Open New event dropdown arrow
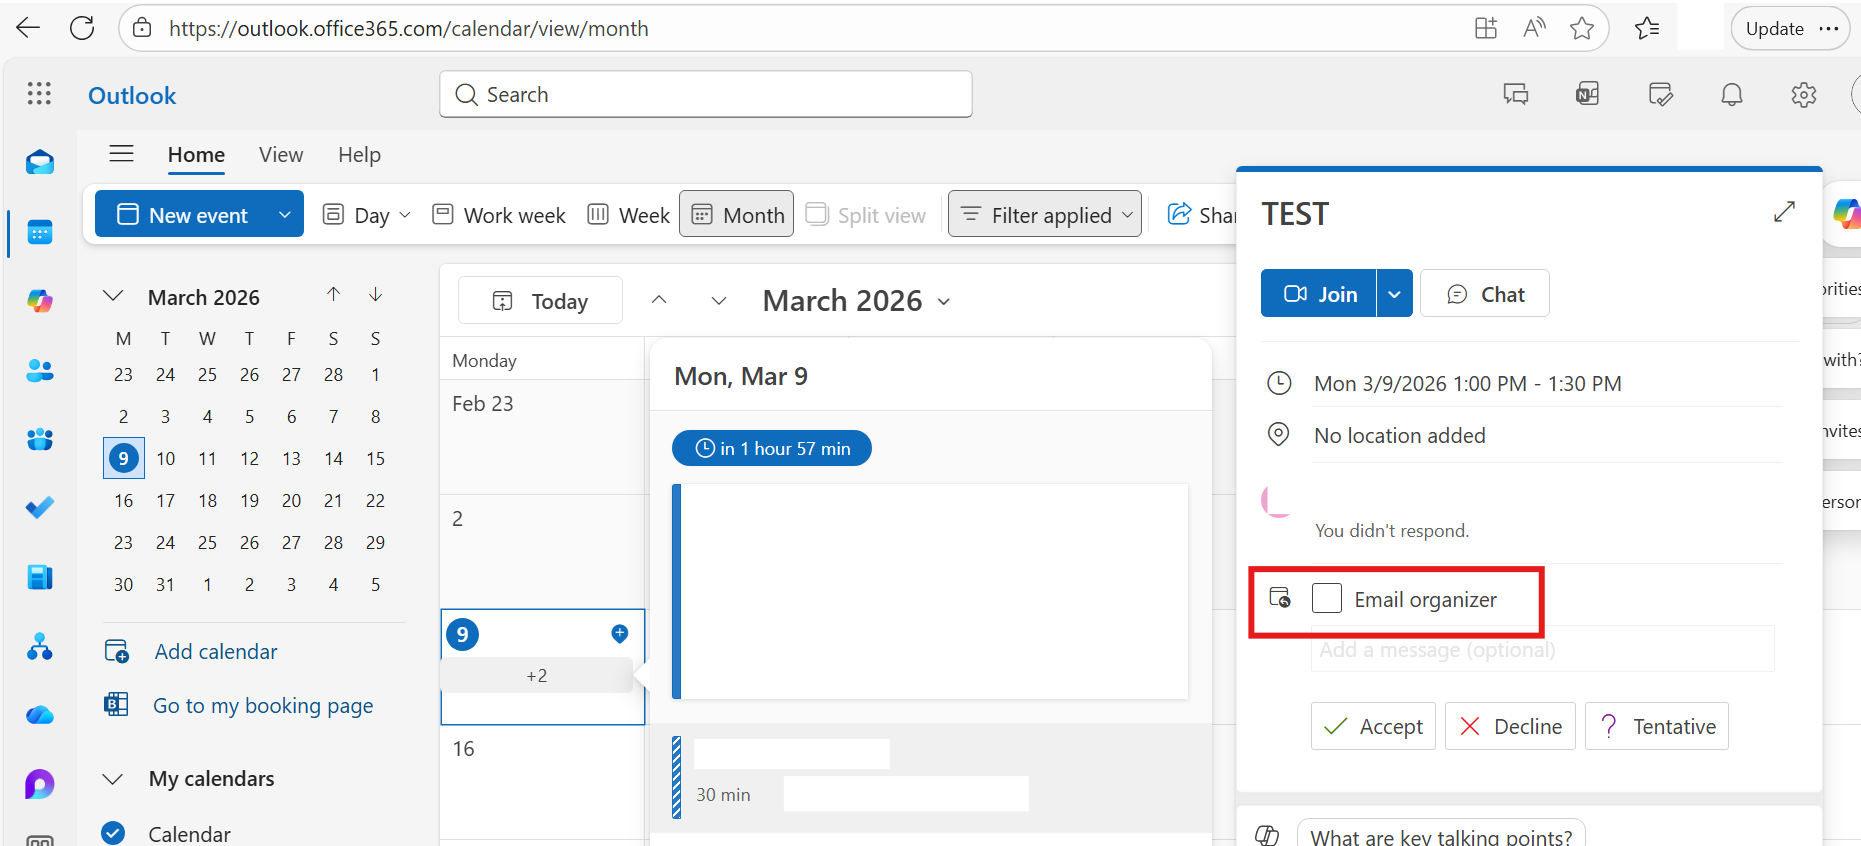This screenshot has height=846, width=1861. 284,214
